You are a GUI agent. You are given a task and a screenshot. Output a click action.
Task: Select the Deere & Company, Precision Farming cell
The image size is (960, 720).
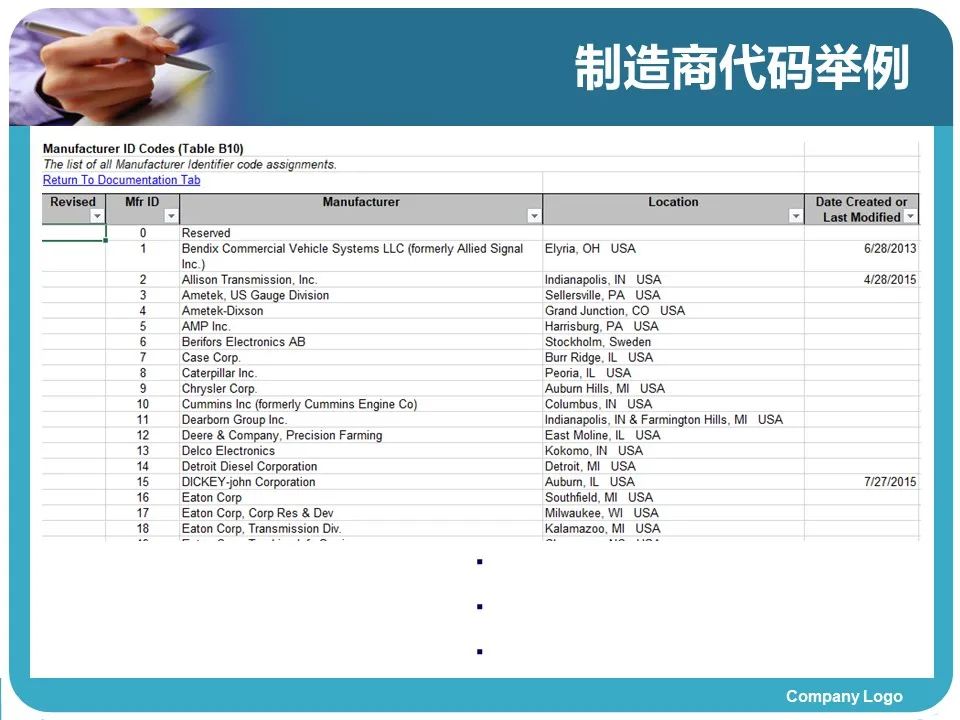click(361, 435)
